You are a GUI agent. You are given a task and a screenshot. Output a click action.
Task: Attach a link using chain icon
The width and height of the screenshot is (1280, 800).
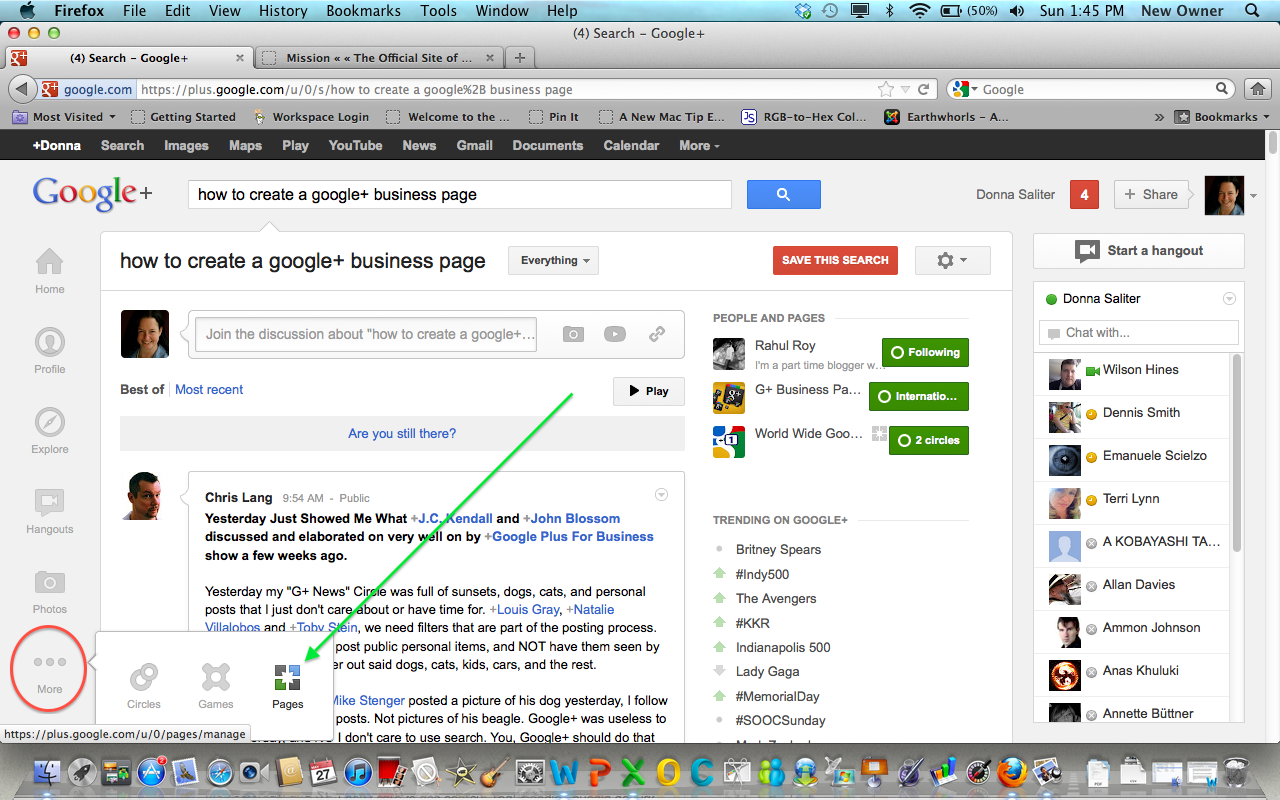(x=657, y=334)
